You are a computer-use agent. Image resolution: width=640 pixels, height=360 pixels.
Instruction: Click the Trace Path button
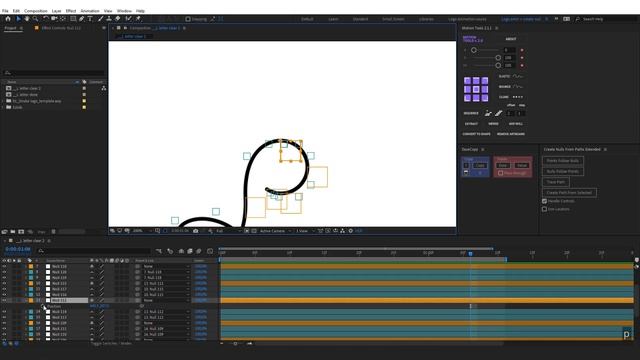[556, 182]
